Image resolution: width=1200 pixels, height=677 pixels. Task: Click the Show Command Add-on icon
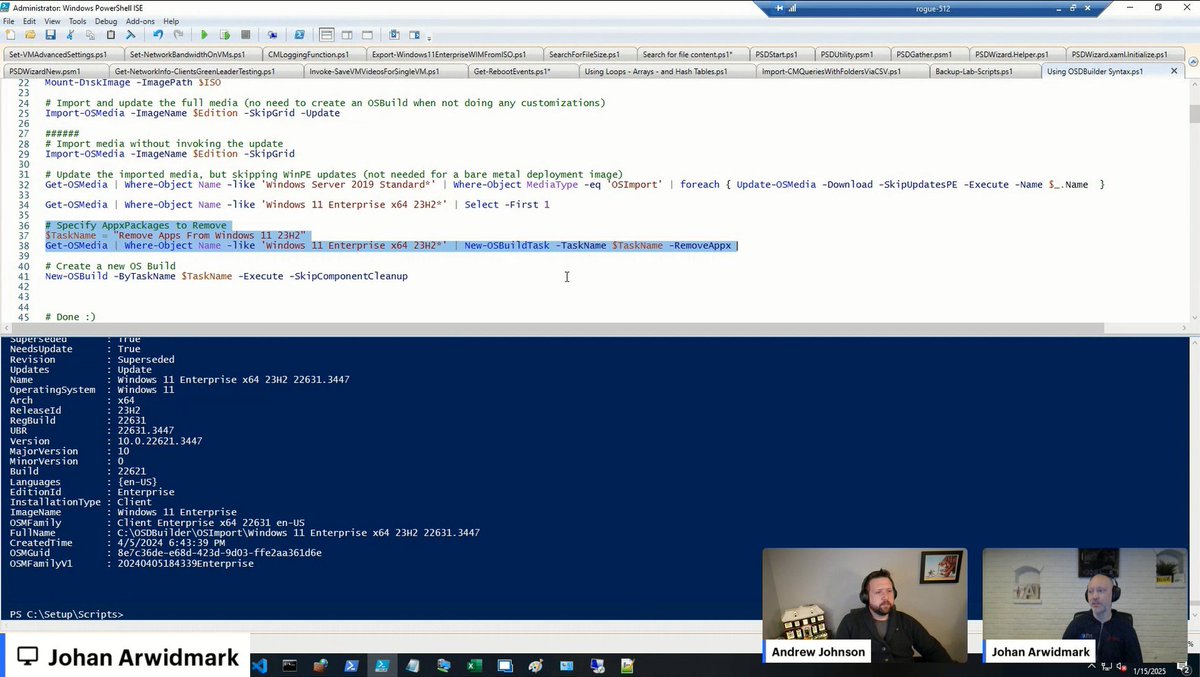tap(414, 35)
